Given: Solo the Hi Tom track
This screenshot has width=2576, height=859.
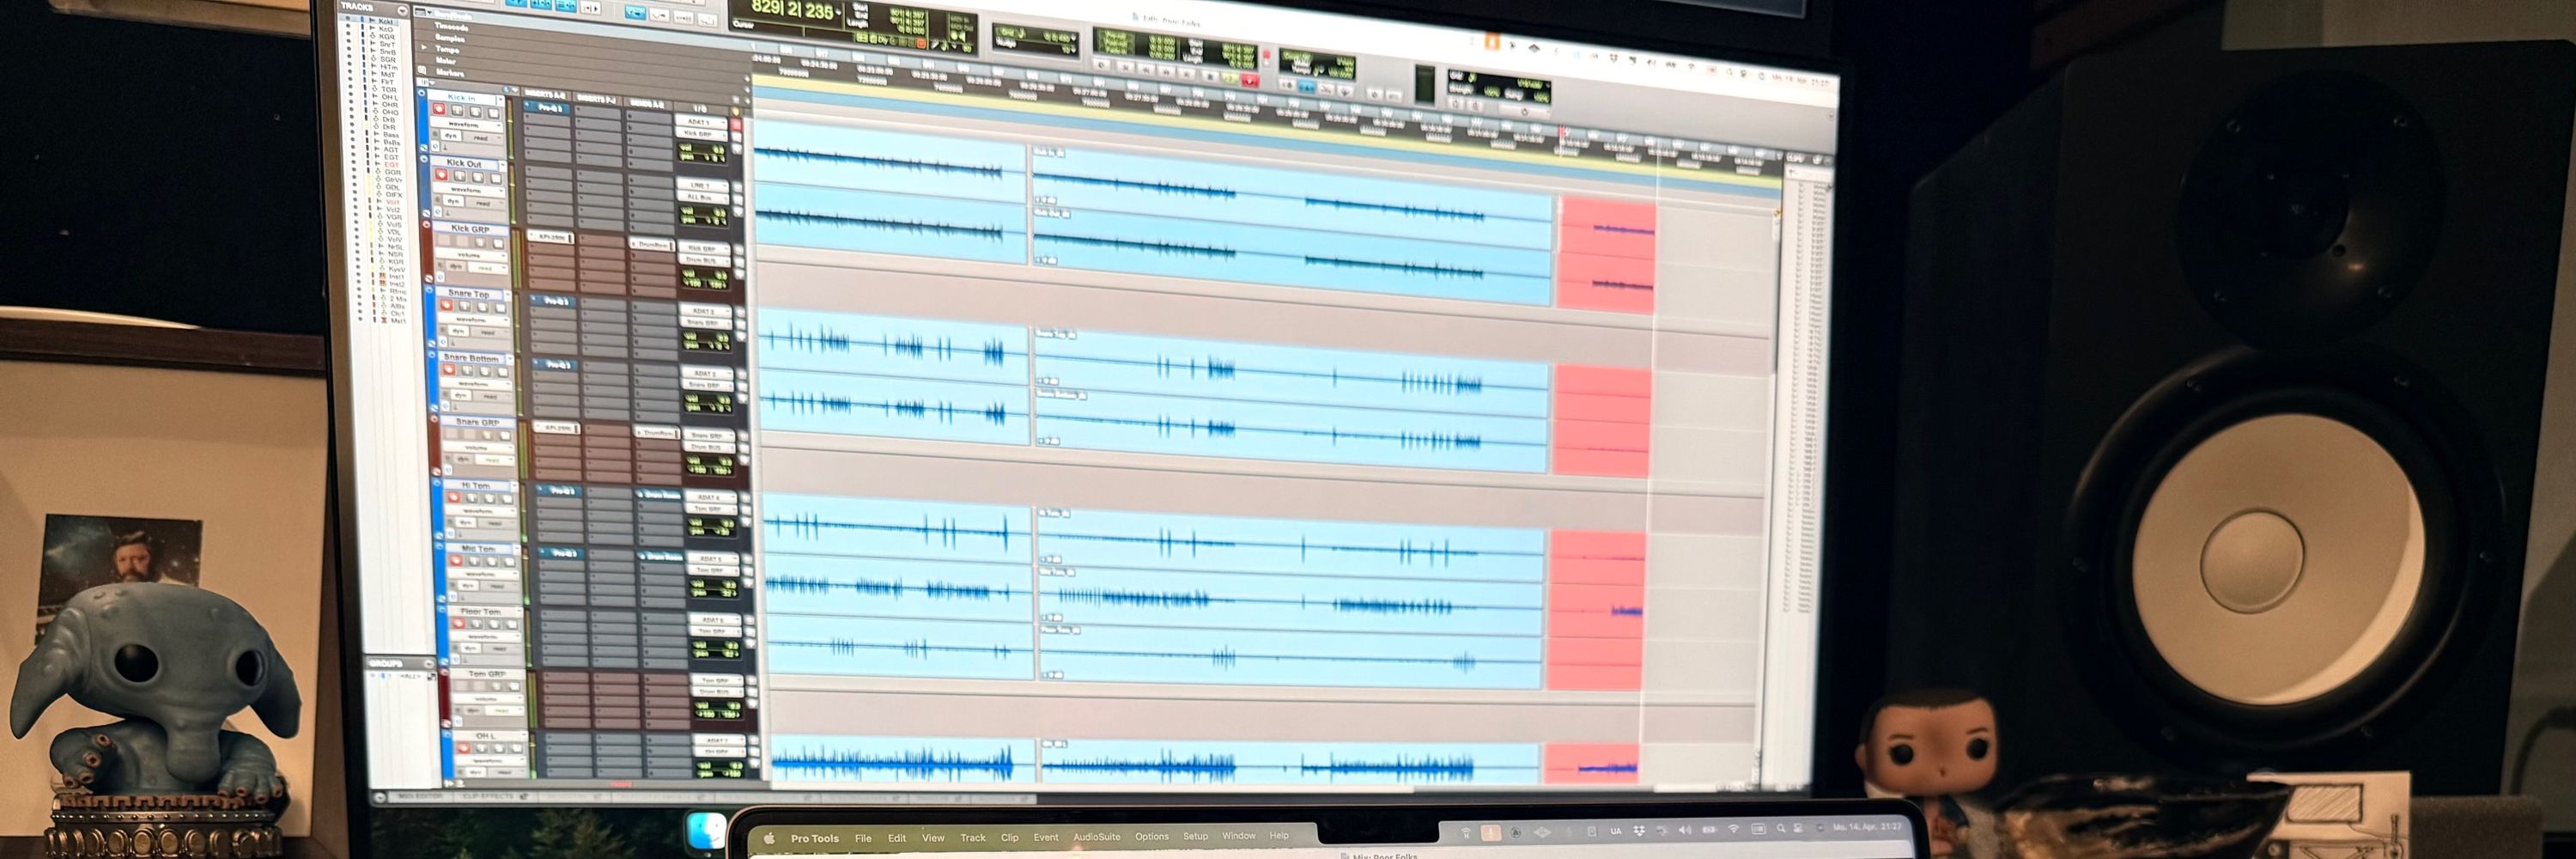Looking at the screenshot, I should pos(491,500).
